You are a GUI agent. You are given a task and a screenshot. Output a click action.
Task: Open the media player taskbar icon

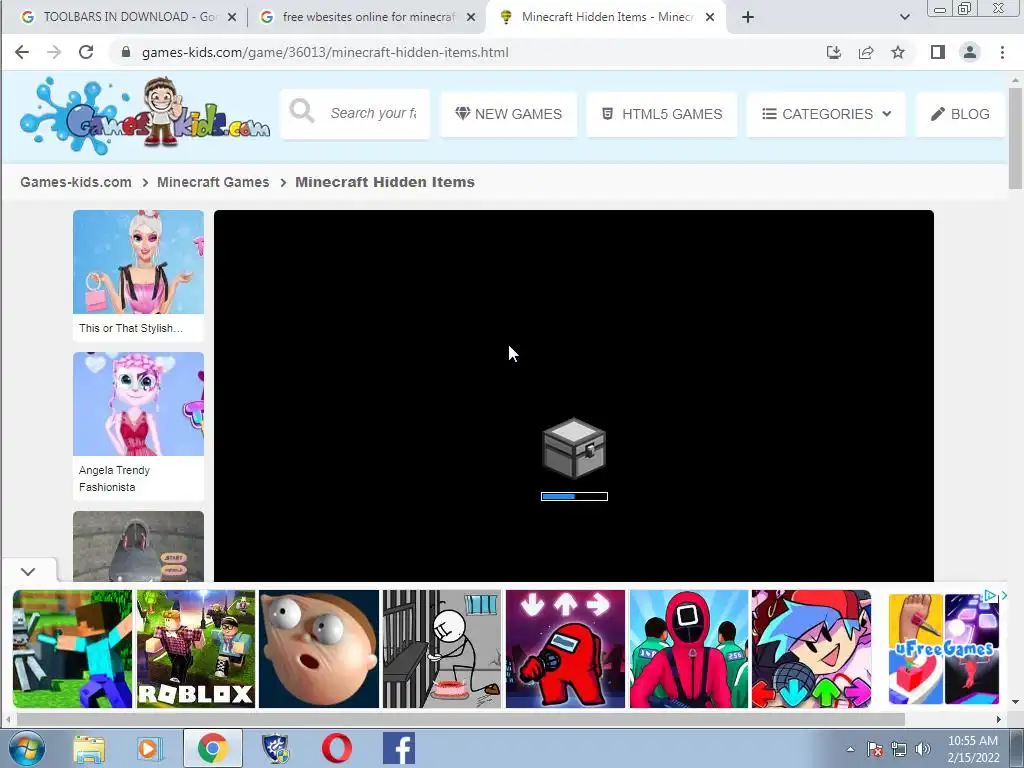point(149,749)
